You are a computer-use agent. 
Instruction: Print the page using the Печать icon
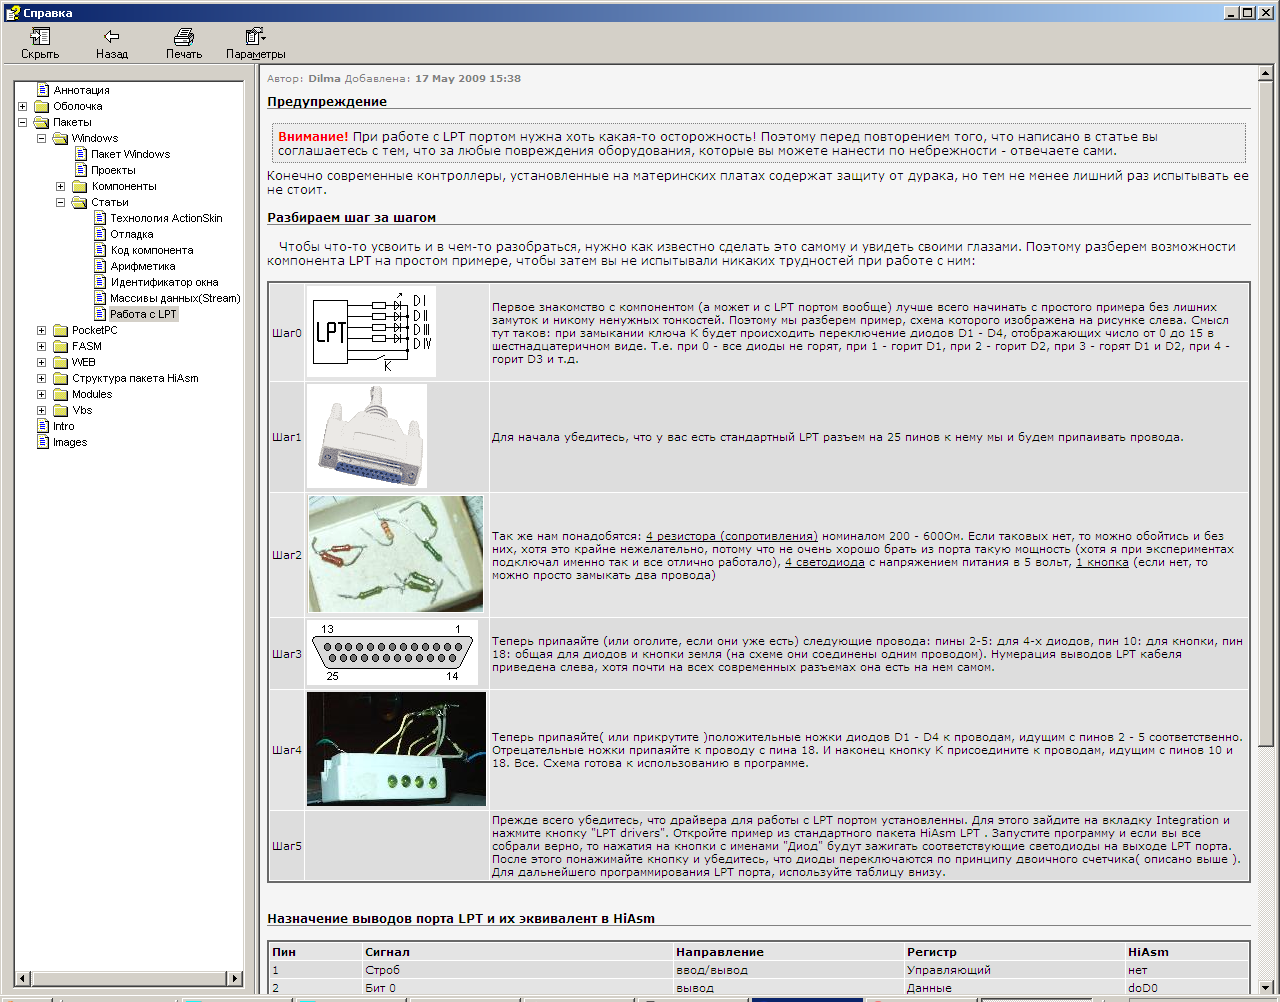coord(184,37)
